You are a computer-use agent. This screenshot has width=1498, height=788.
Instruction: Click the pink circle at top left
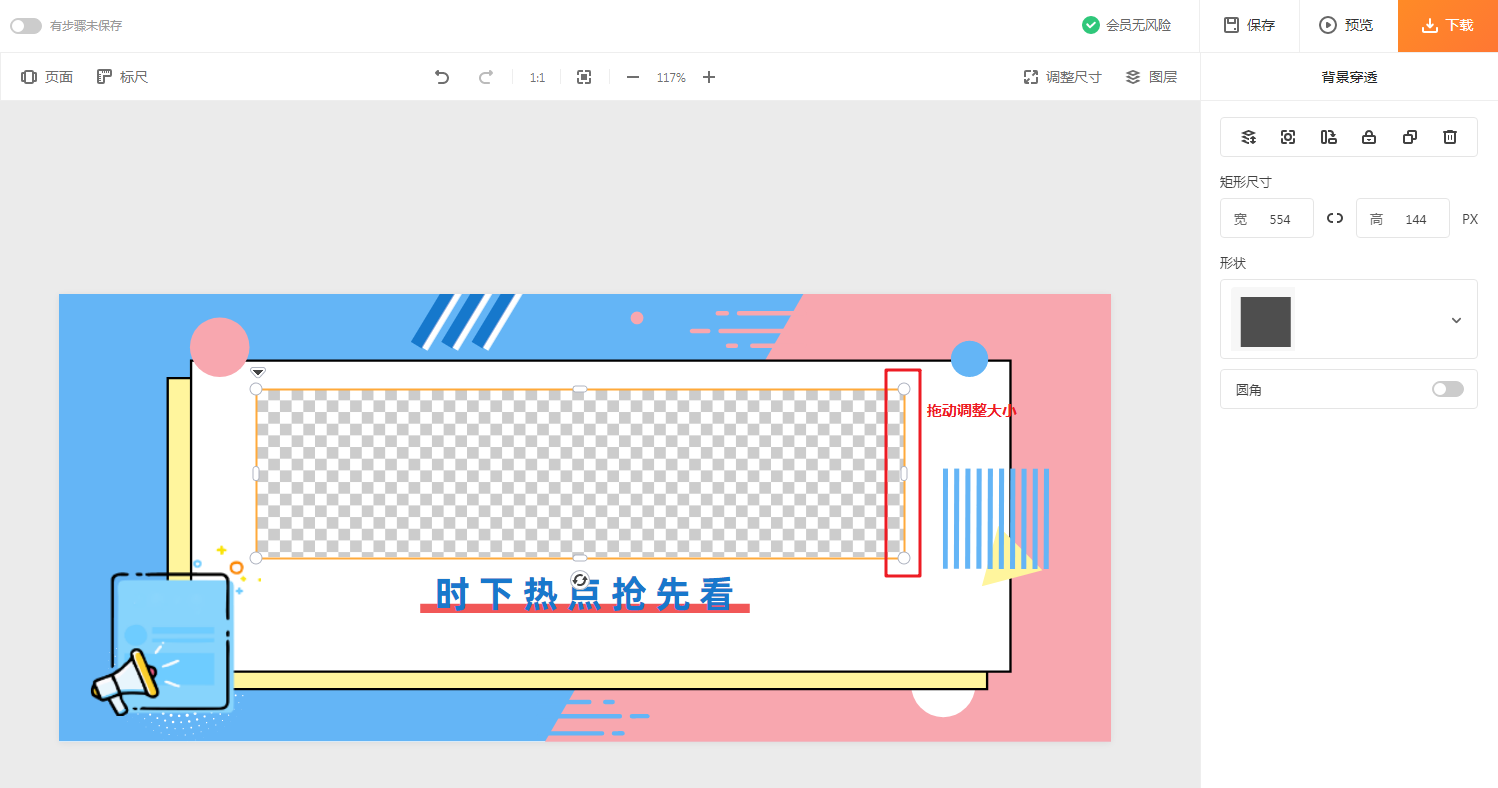(x=220, y=347)
